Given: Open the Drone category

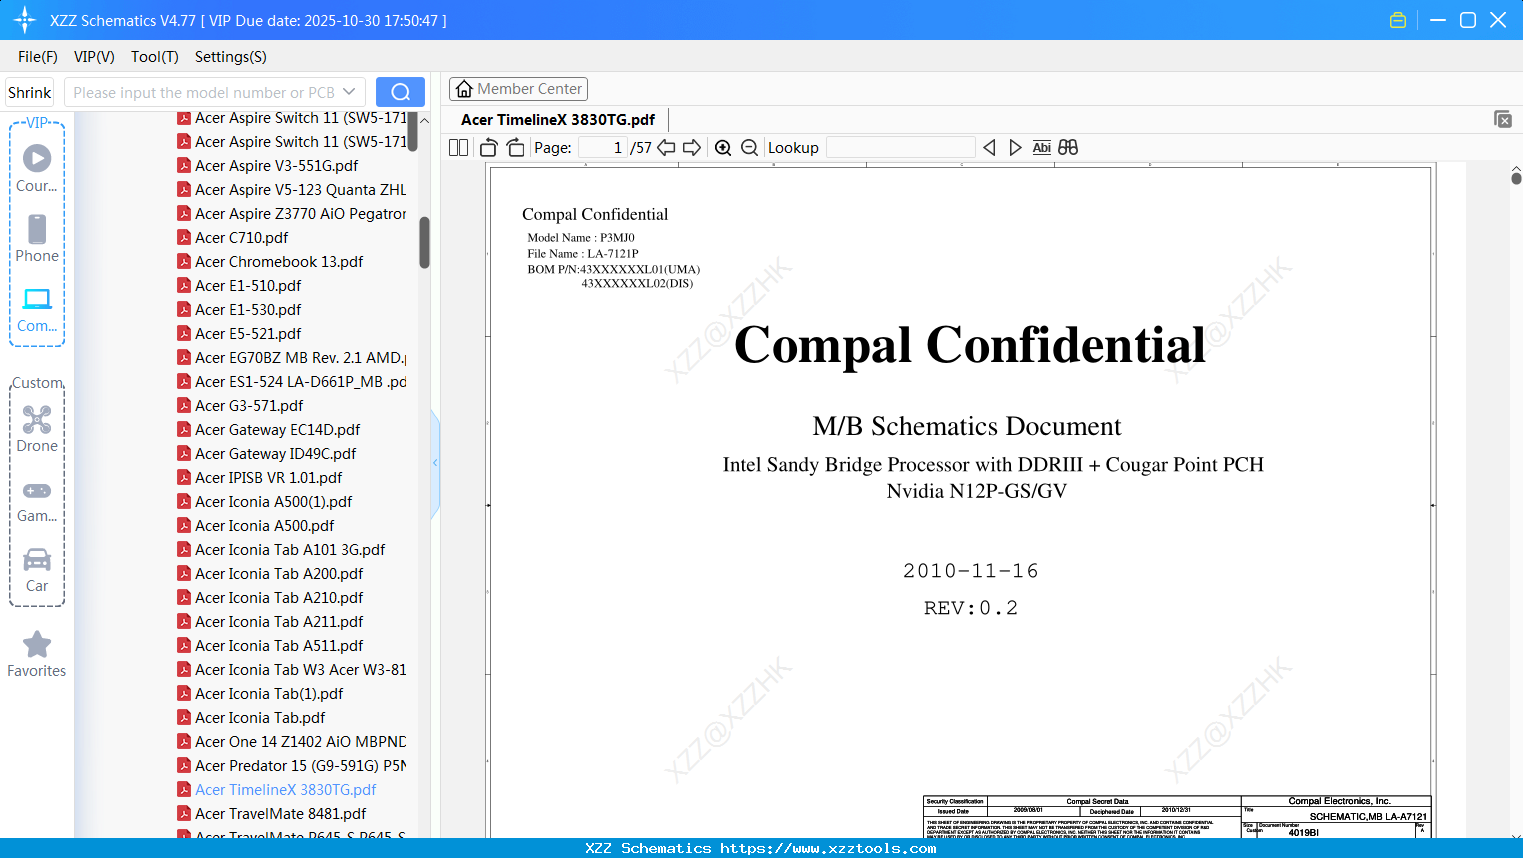Looking at the screenshot, I should click(x=37, y=429).
